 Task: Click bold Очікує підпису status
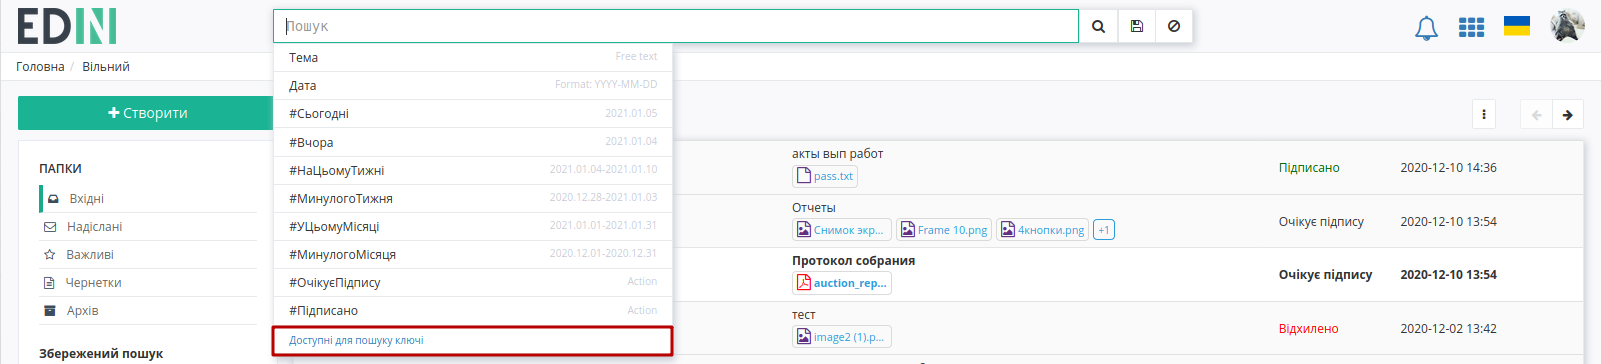[x=1325, y=275]
